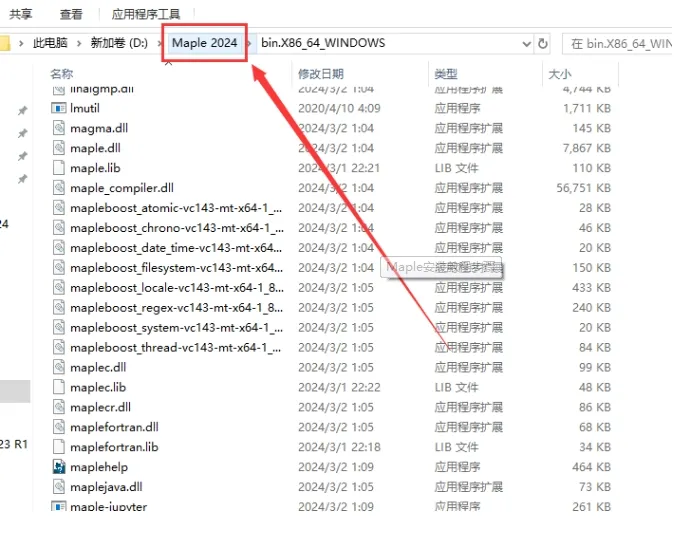683x545 pixels.
Task: Click date 2024/3/1 22:21
Action: 339,168
